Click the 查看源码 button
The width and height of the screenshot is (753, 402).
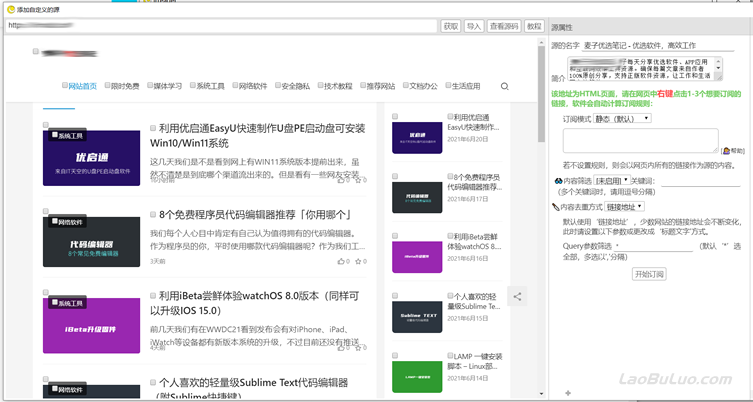[x=504, y=26]
